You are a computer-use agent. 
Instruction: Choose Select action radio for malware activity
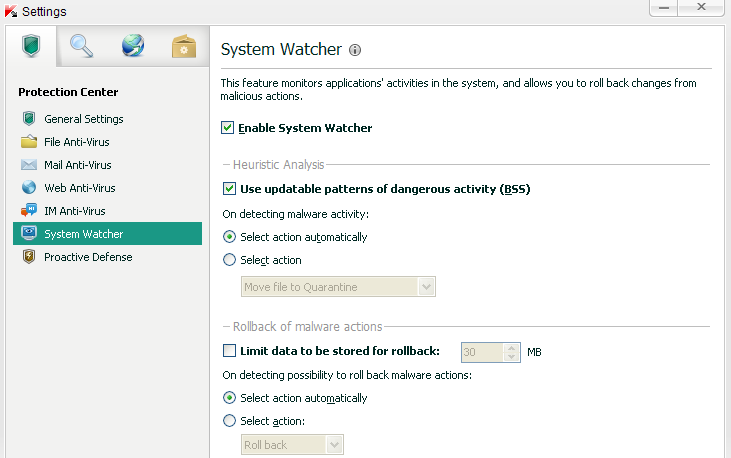[229, 260]
